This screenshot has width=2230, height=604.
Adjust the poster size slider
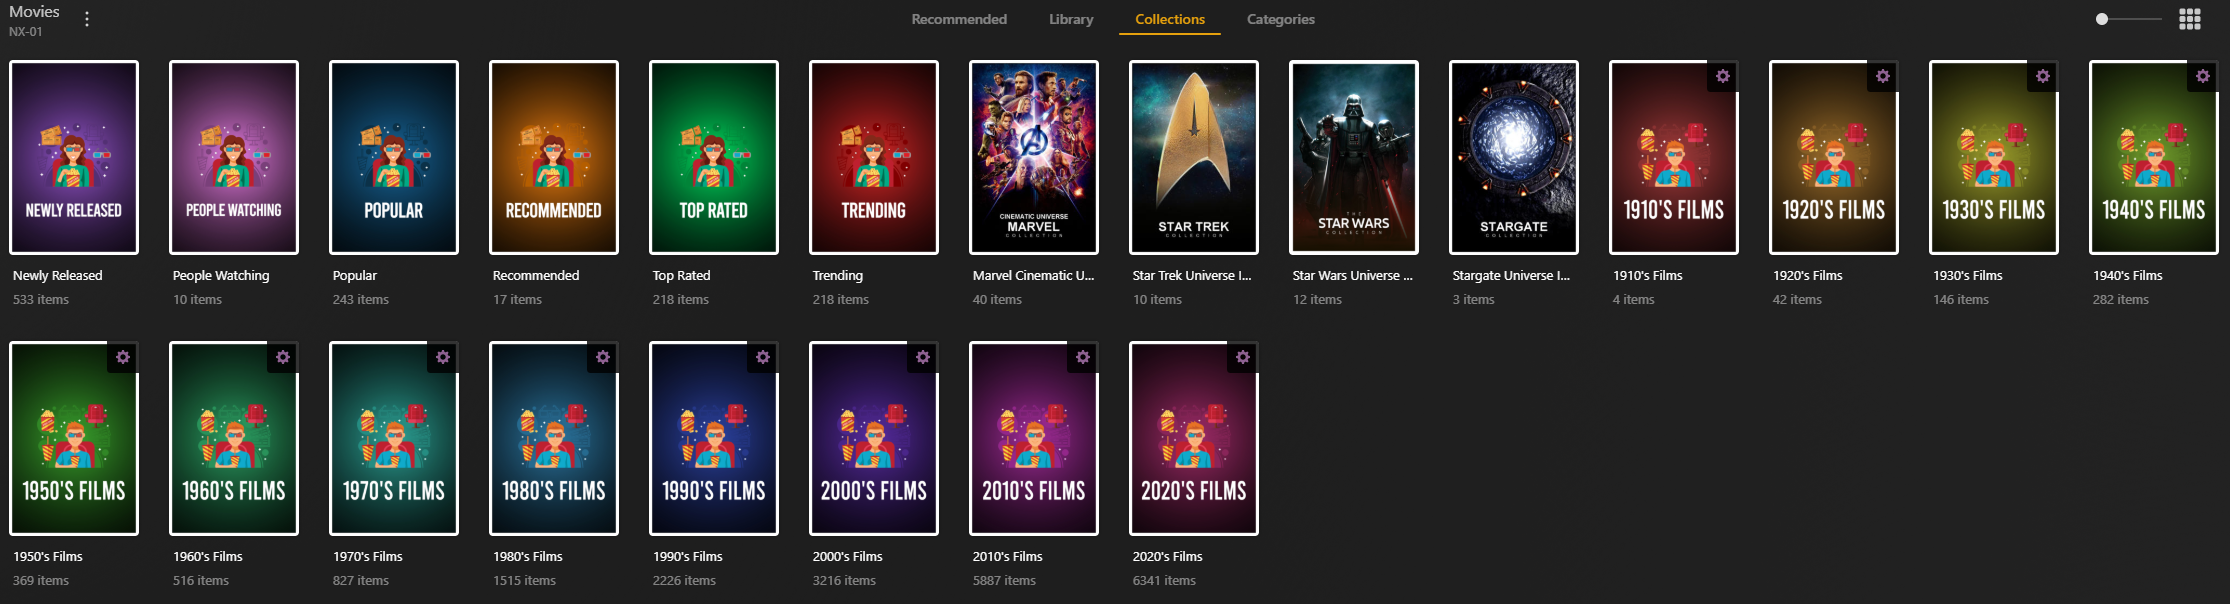click(2102, 20)
